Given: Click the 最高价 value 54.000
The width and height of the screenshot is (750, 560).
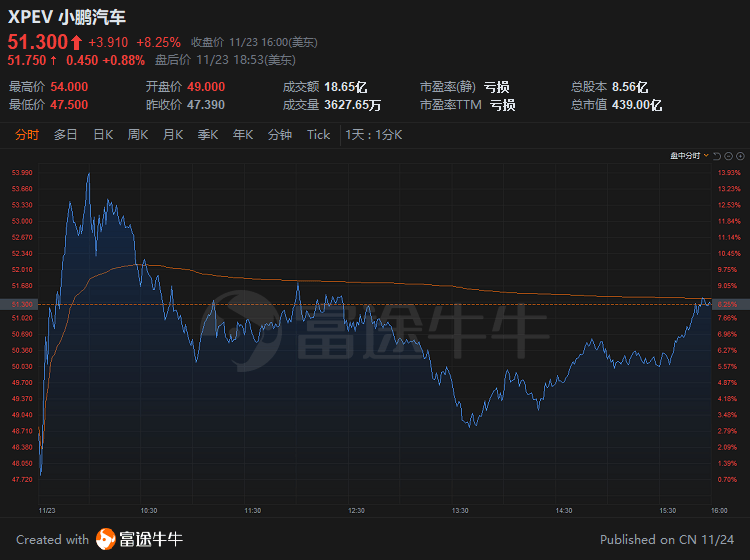Looking at the screenshot, I should (69, 87).
